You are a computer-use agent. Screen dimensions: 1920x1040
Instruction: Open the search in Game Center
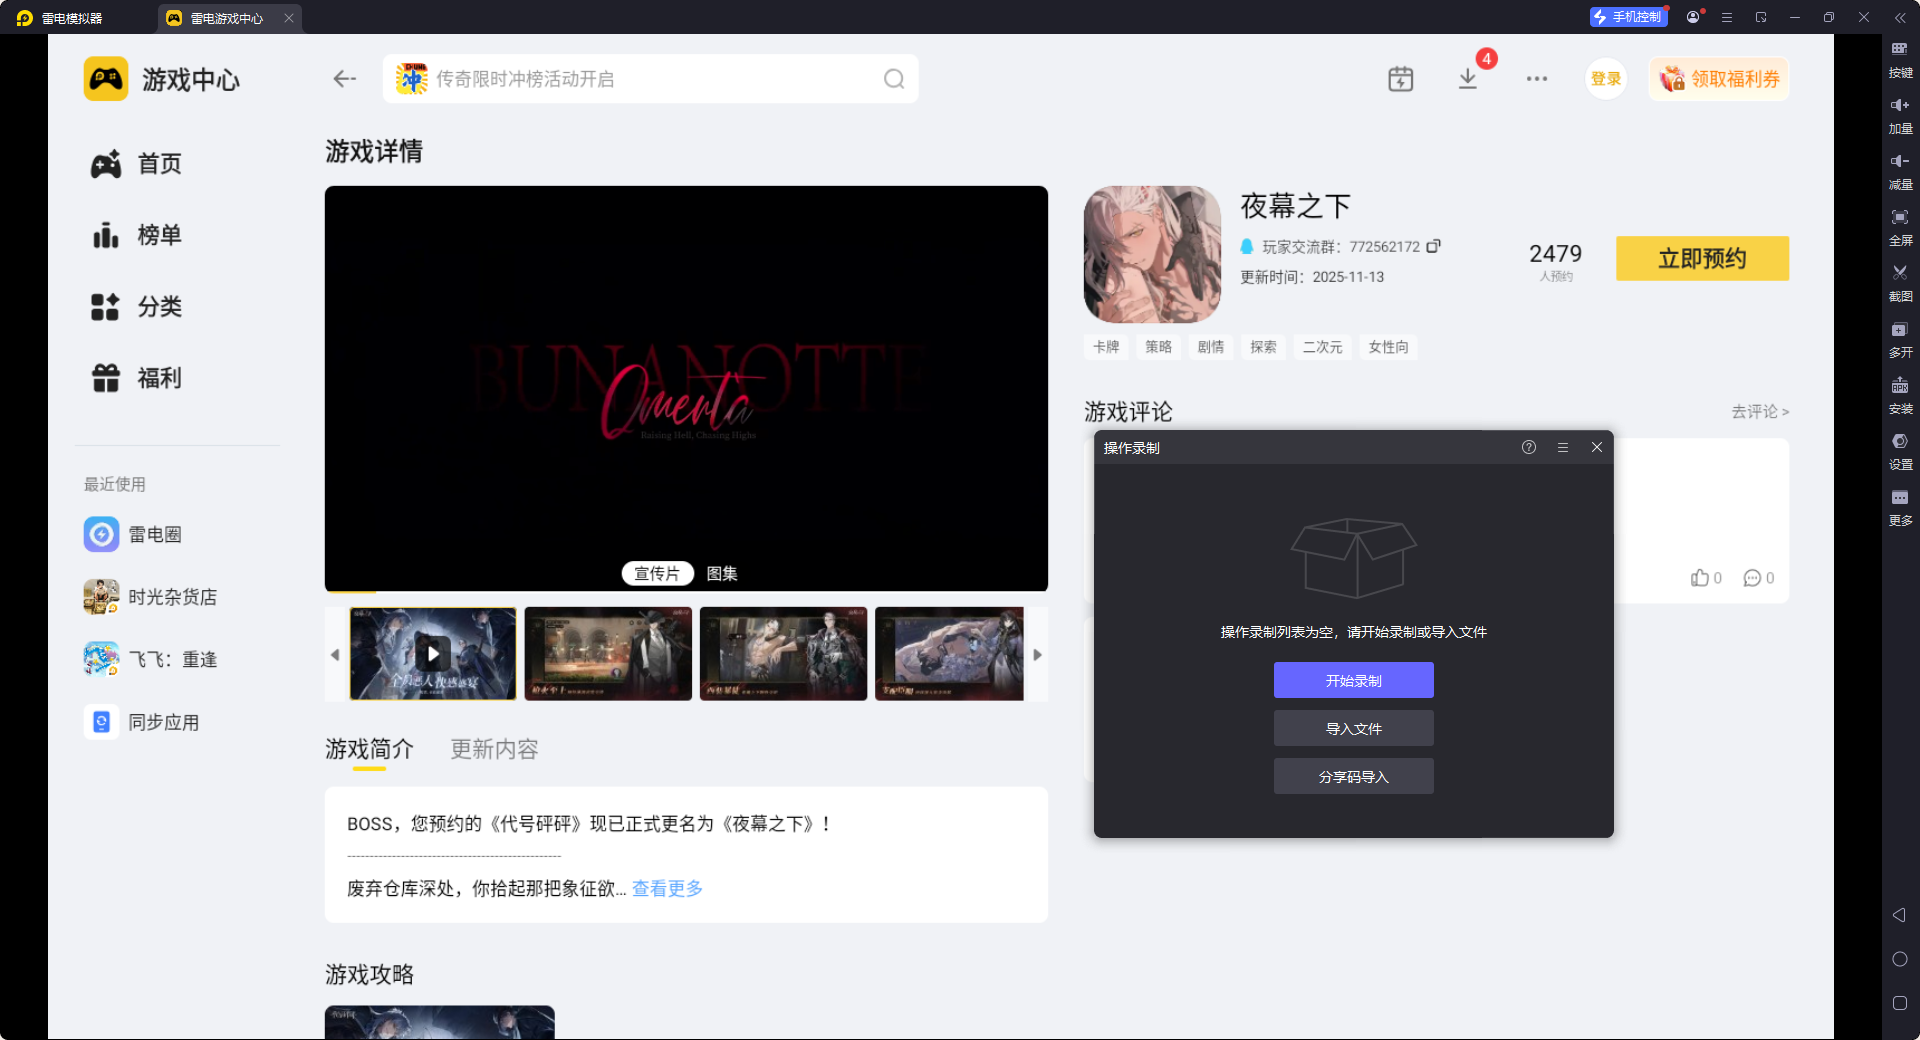click(x=893, y=79)
